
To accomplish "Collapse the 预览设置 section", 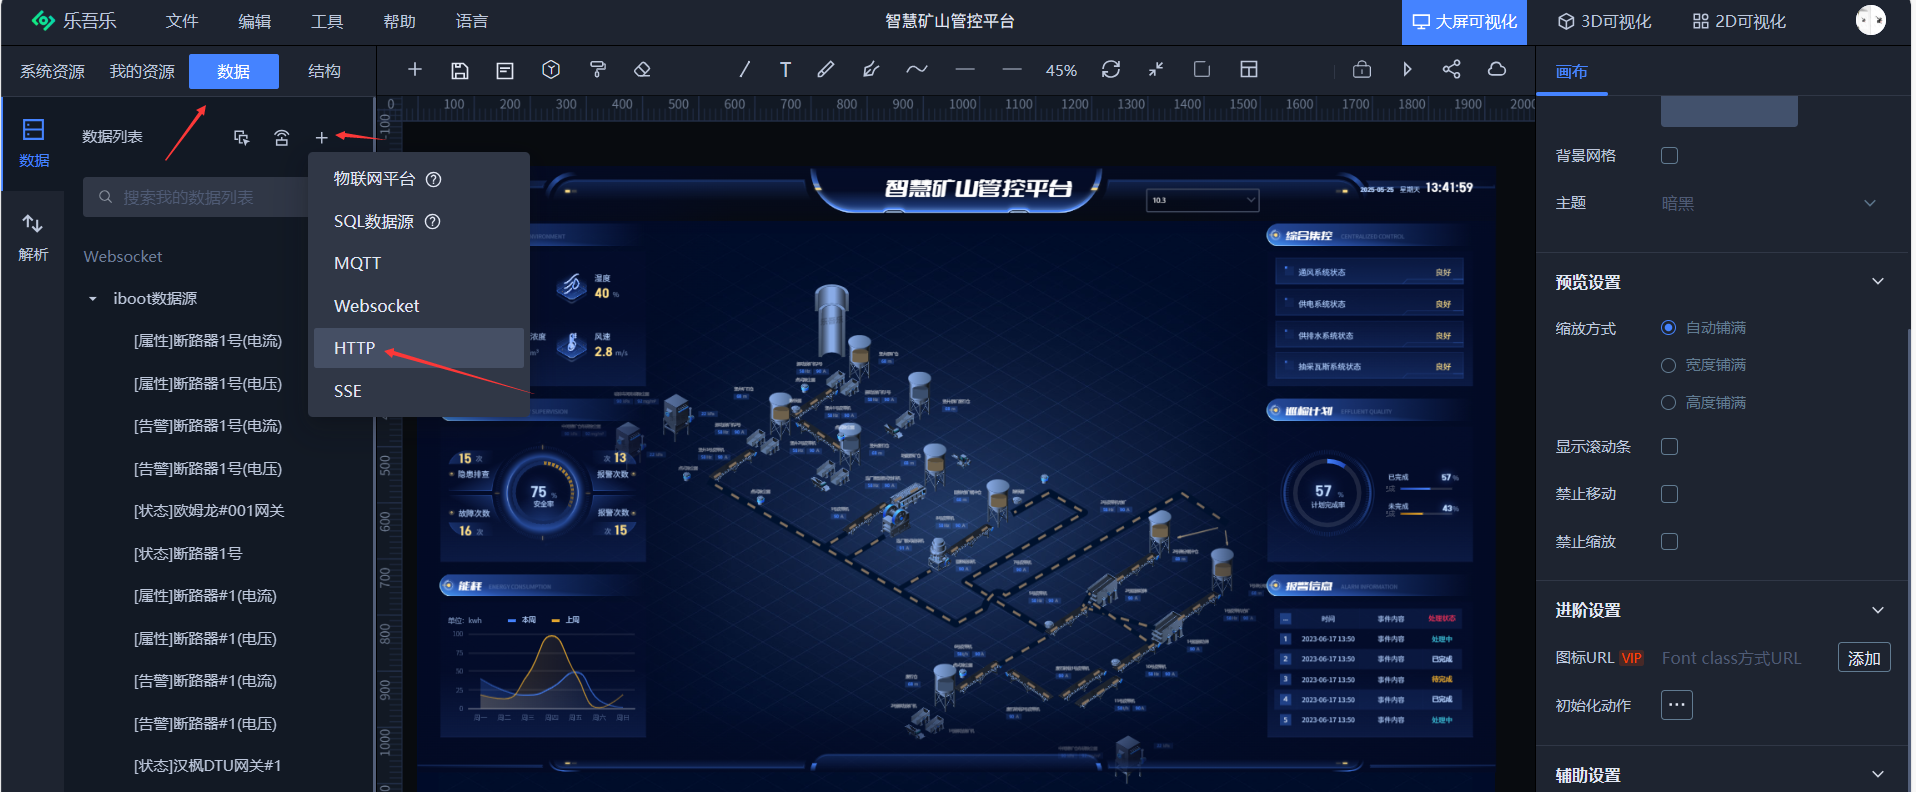I will click(x=1877, y=282).
